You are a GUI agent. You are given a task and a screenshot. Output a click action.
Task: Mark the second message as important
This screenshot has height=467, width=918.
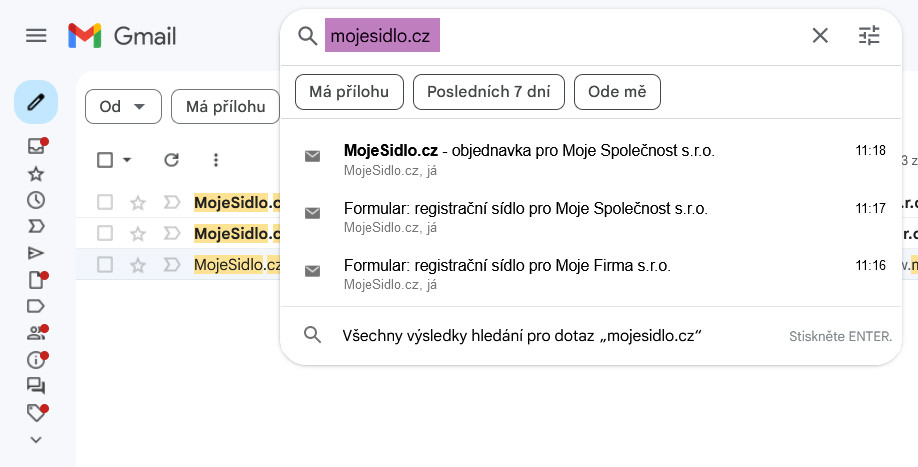tap(172, 234)
